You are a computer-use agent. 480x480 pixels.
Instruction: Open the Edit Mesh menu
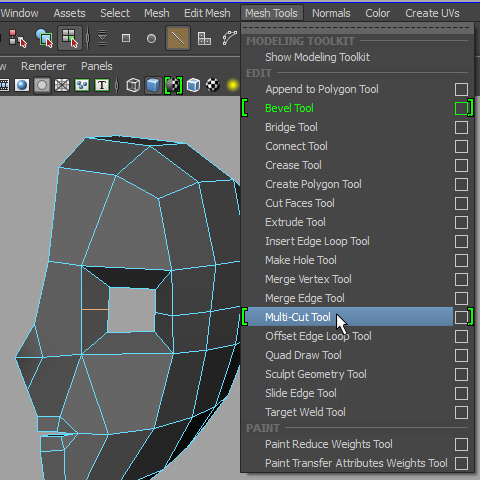point(207,13)
